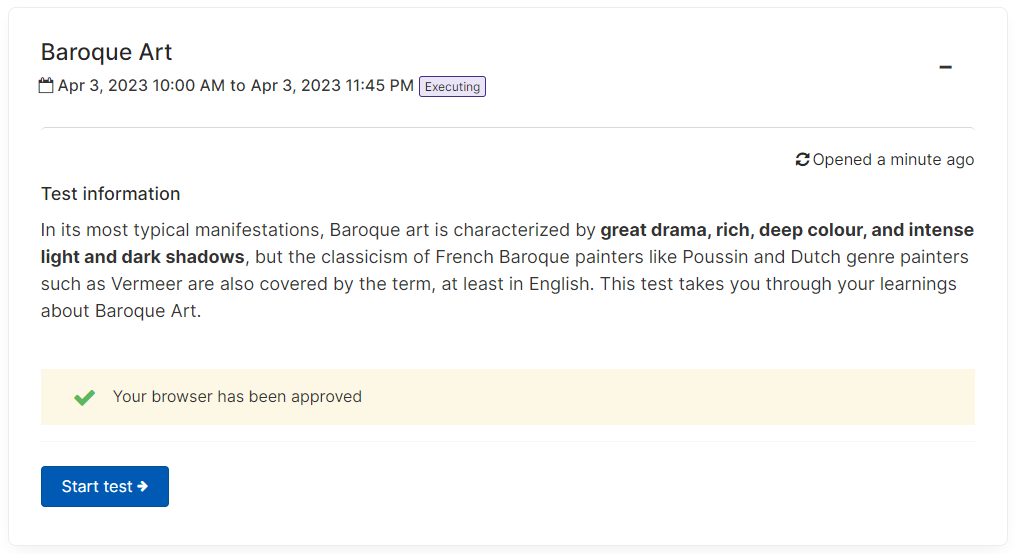Click the start date Apr 3, 2023 10:00 AM
1016x554 pixels.
click(x=141, y=86)
